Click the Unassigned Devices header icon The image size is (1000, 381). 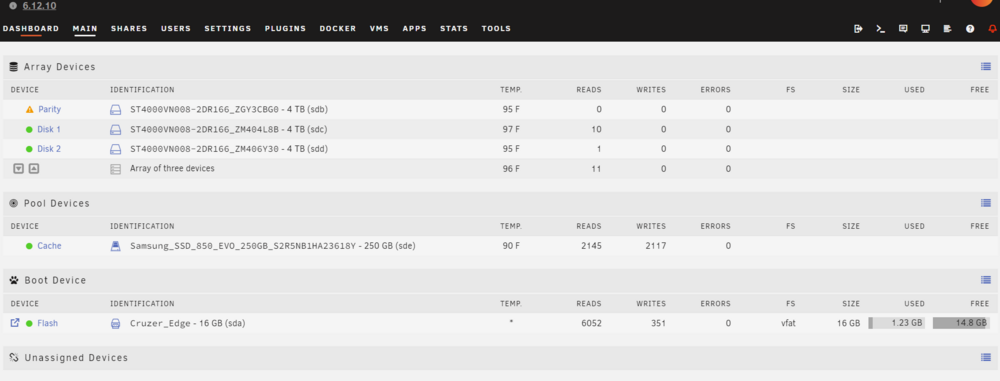tap(14, 357)
